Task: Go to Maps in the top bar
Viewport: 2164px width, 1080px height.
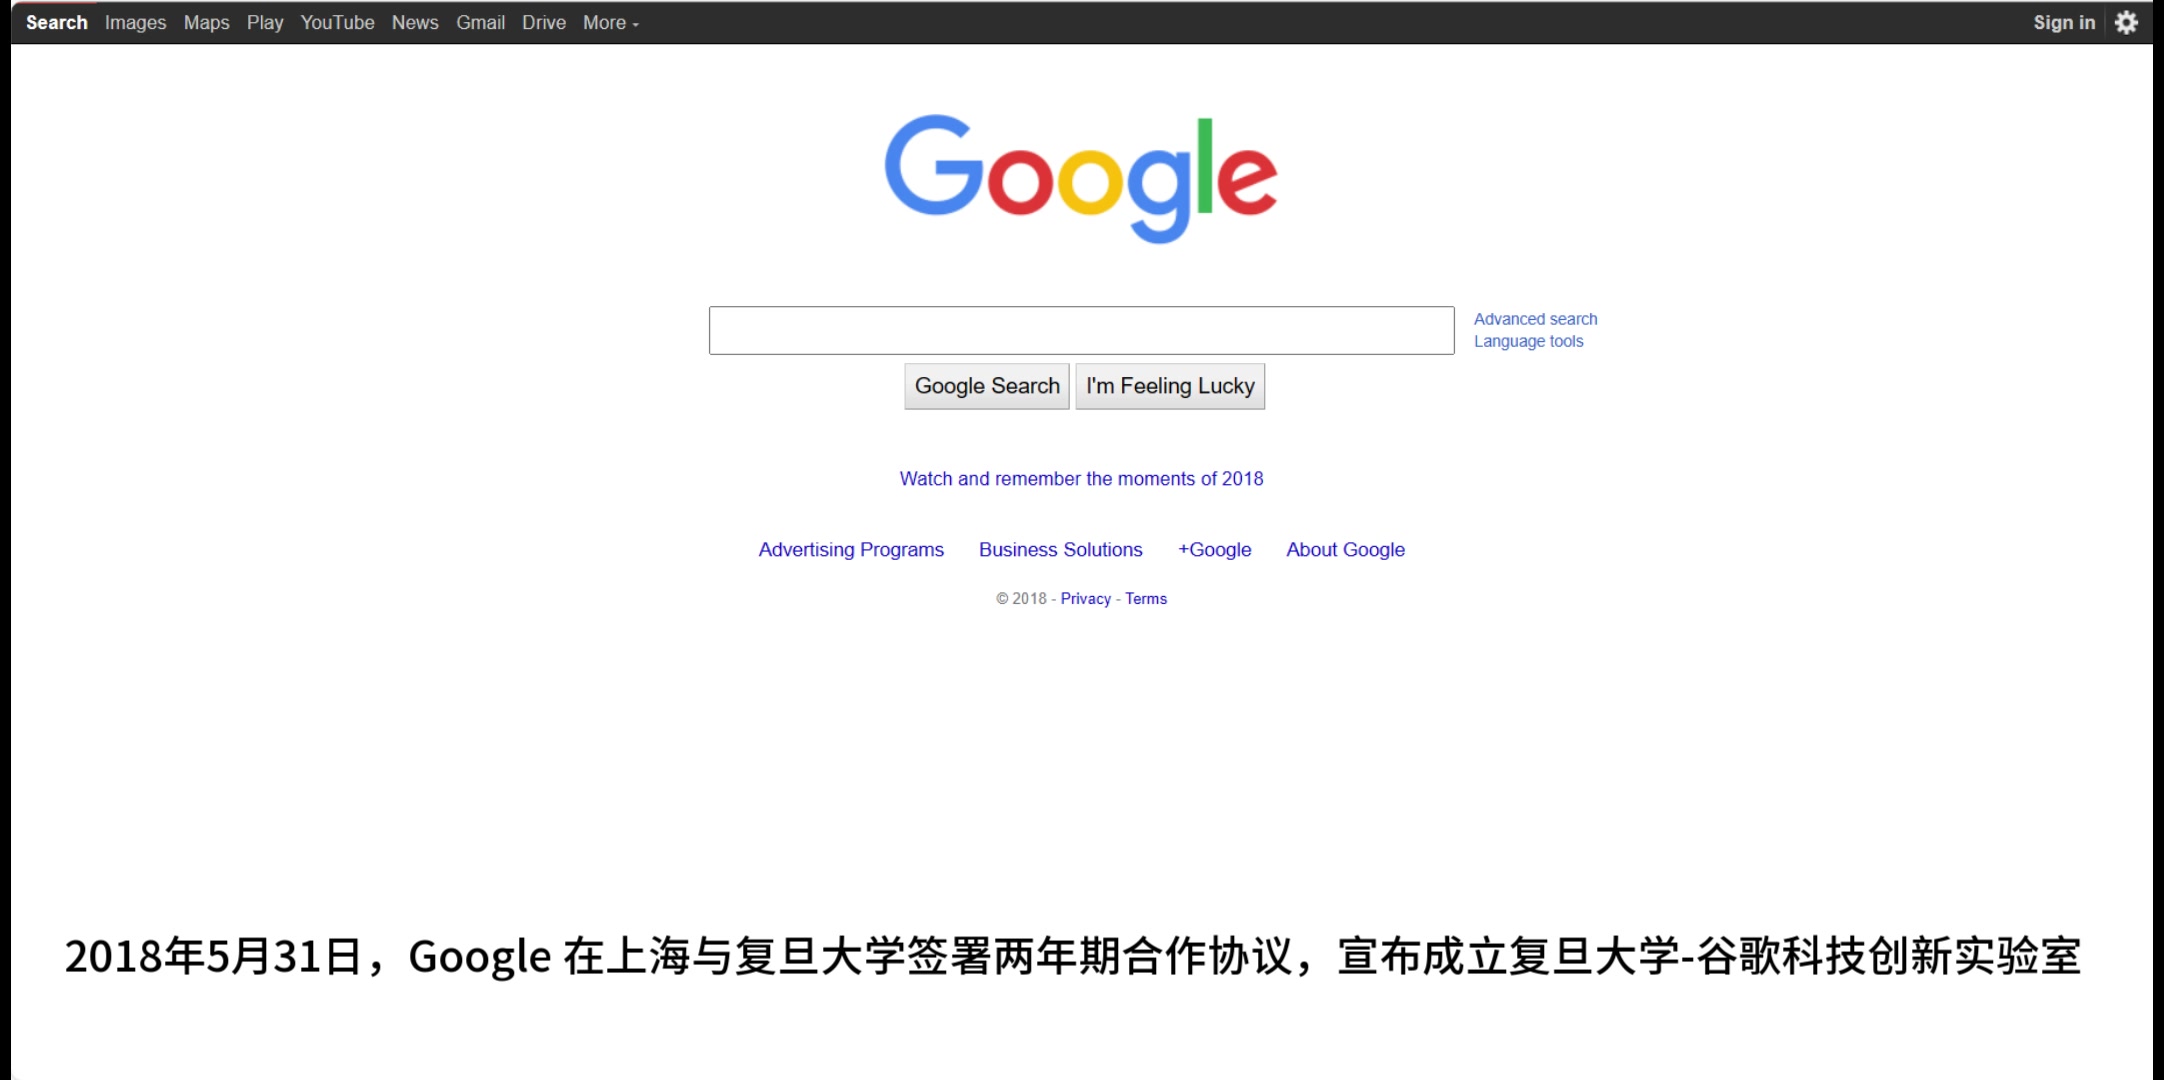Action: [x=206, y=22]
